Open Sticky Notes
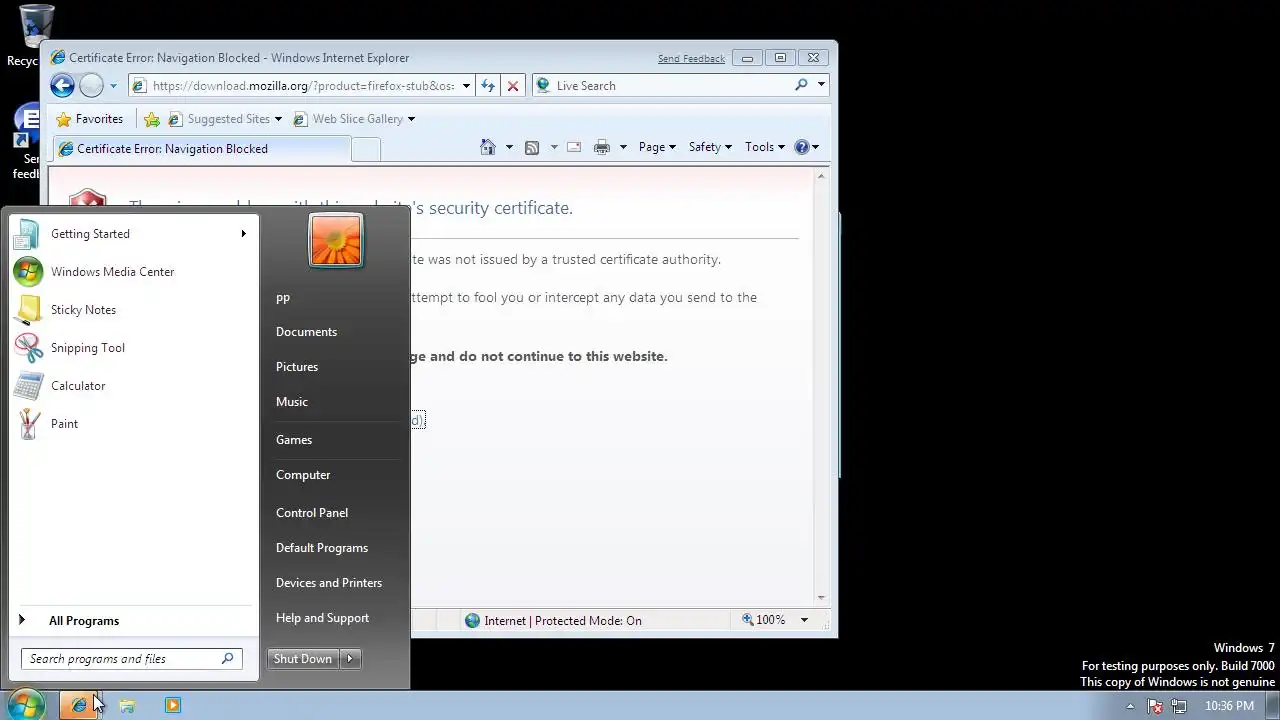1280x720 pixels. coord(133,310)
